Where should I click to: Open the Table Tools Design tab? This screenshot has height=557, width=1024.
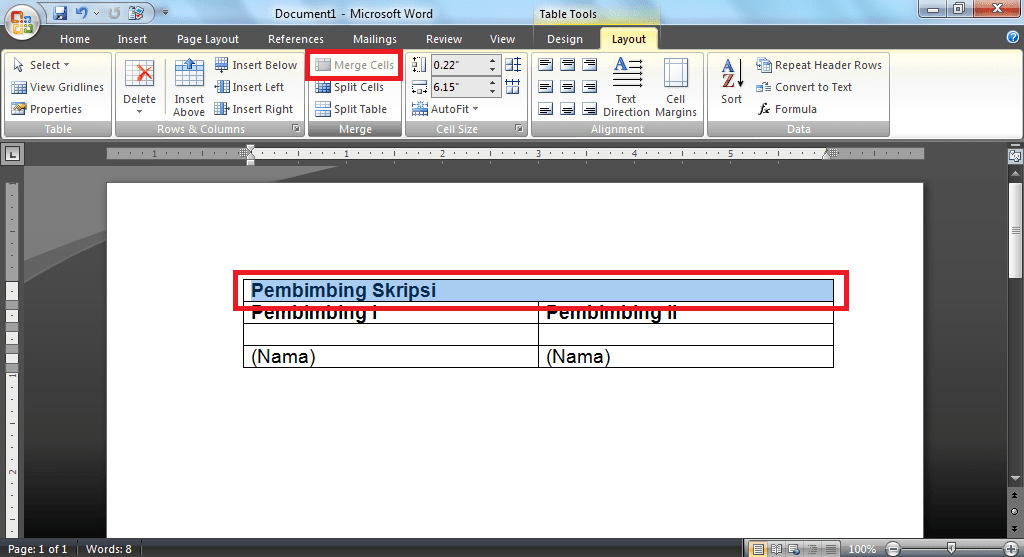(564, 39)
